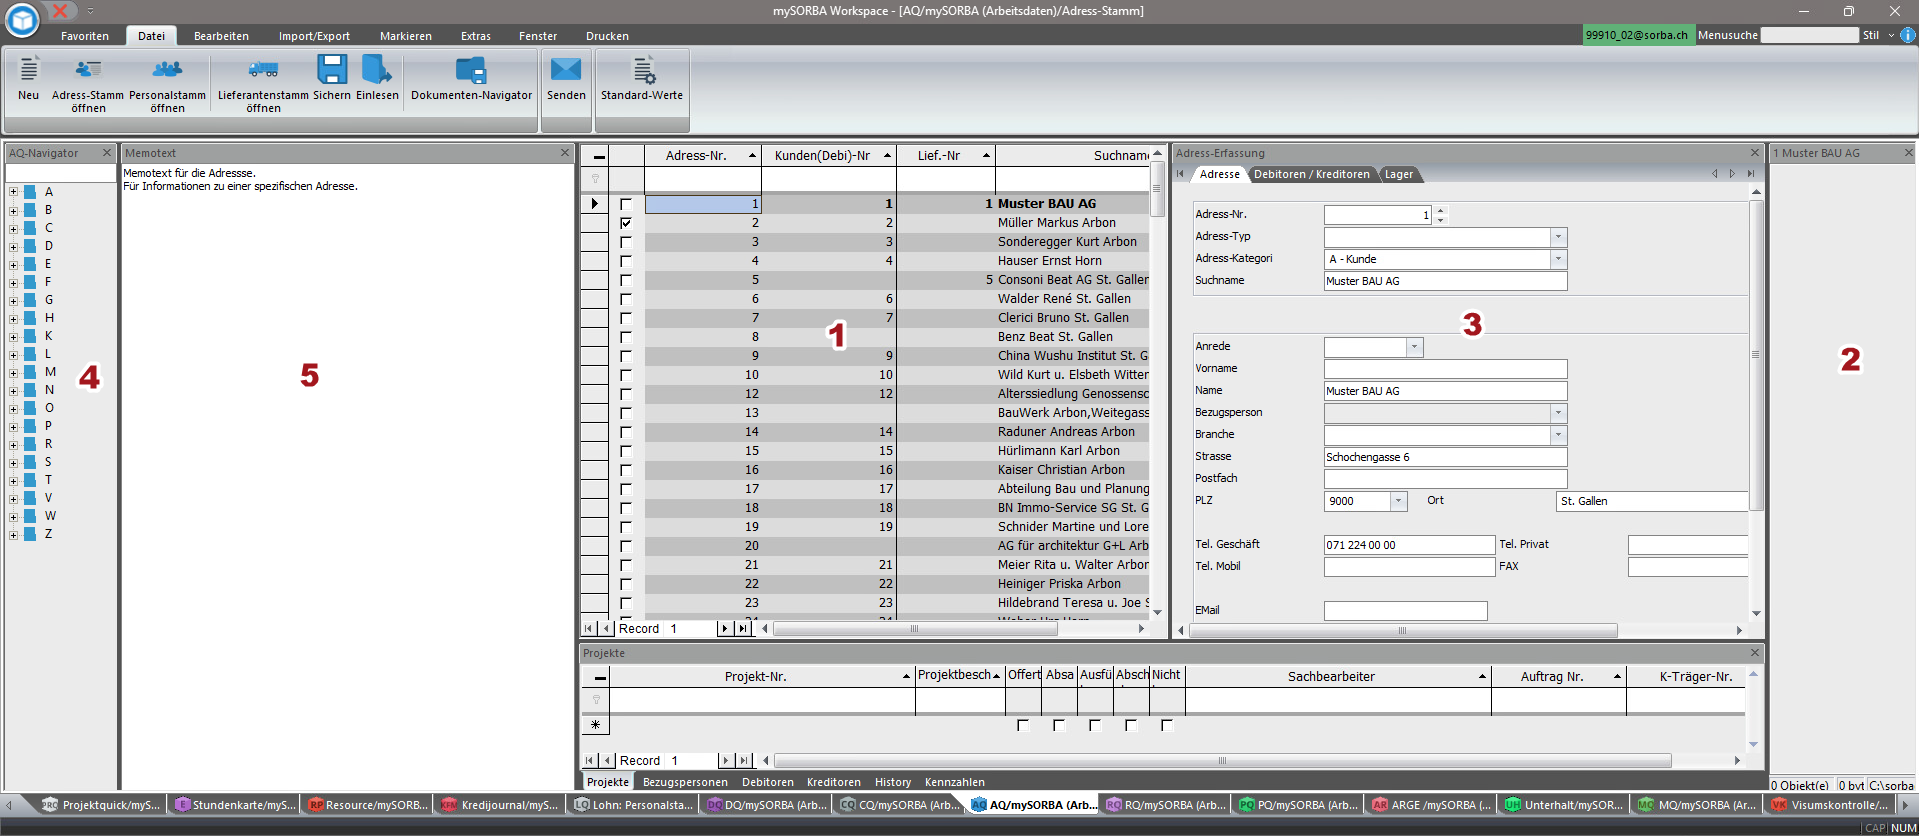Open the Branche dropdown
This screenshot has height=836, width=1919.
click(x=1558, y=435)
